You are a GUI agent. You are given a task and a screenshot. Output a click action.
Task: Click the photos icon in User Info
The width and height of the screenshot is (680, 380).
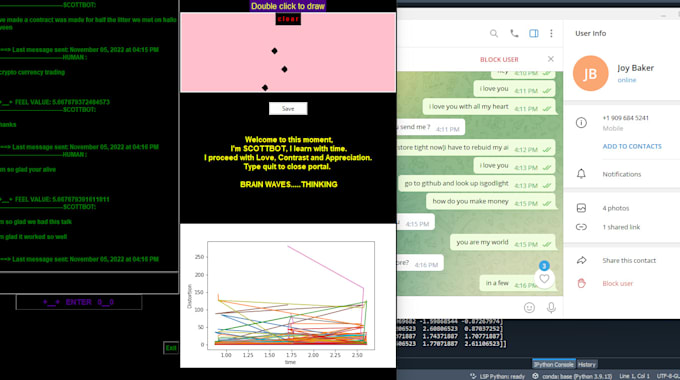(581, 208)
